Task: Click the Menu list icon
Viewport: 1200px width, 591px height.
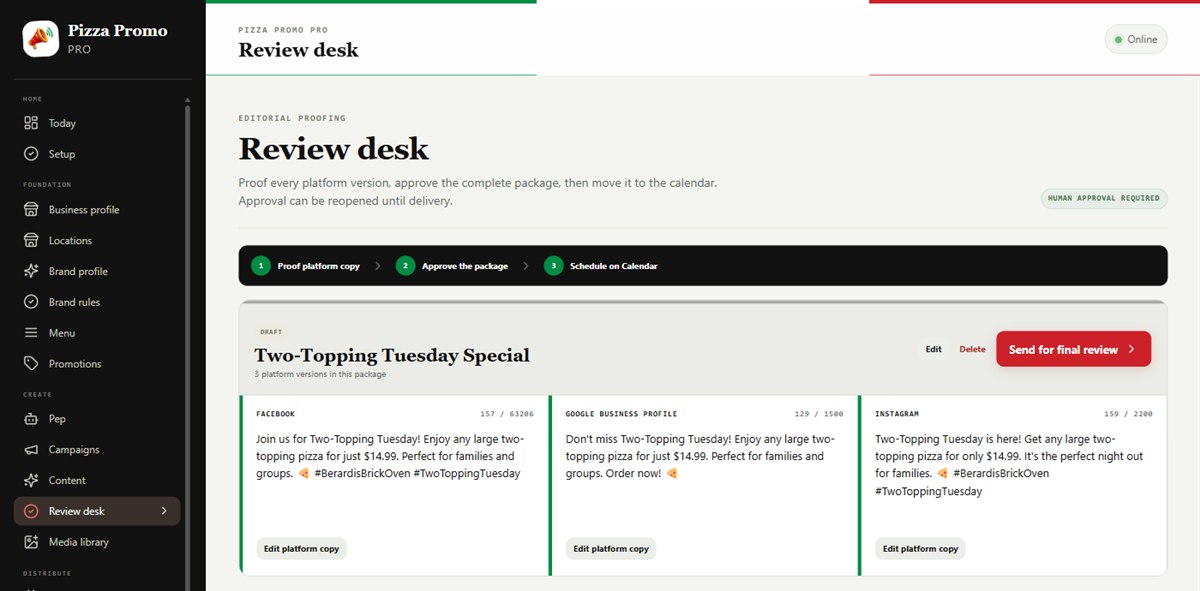Action: (x=31, y=333)
